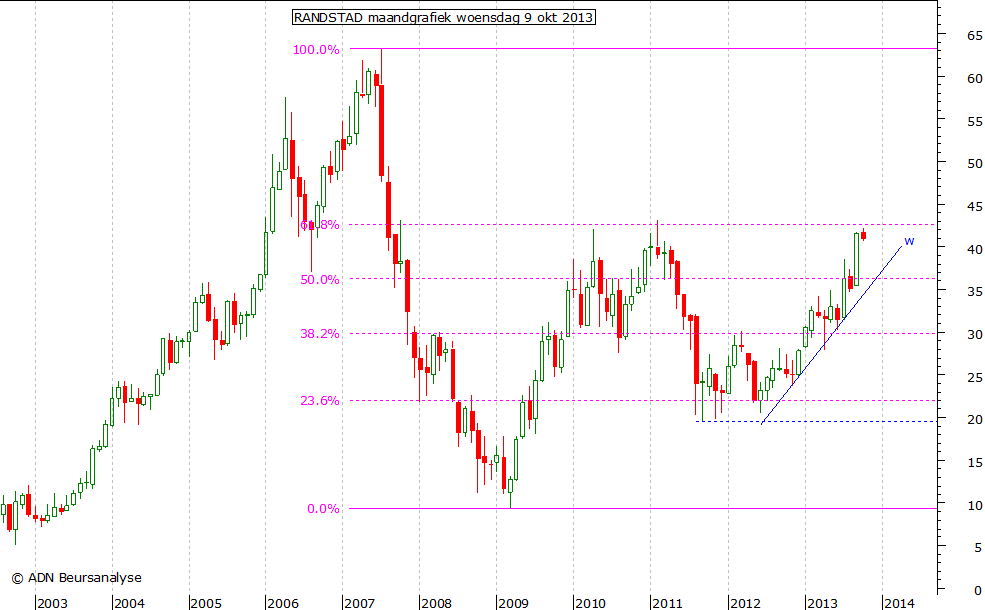Click the 61.8% Fibonacci level label
The width and height of the screenshot is (985, 610).
pos(320,225)
